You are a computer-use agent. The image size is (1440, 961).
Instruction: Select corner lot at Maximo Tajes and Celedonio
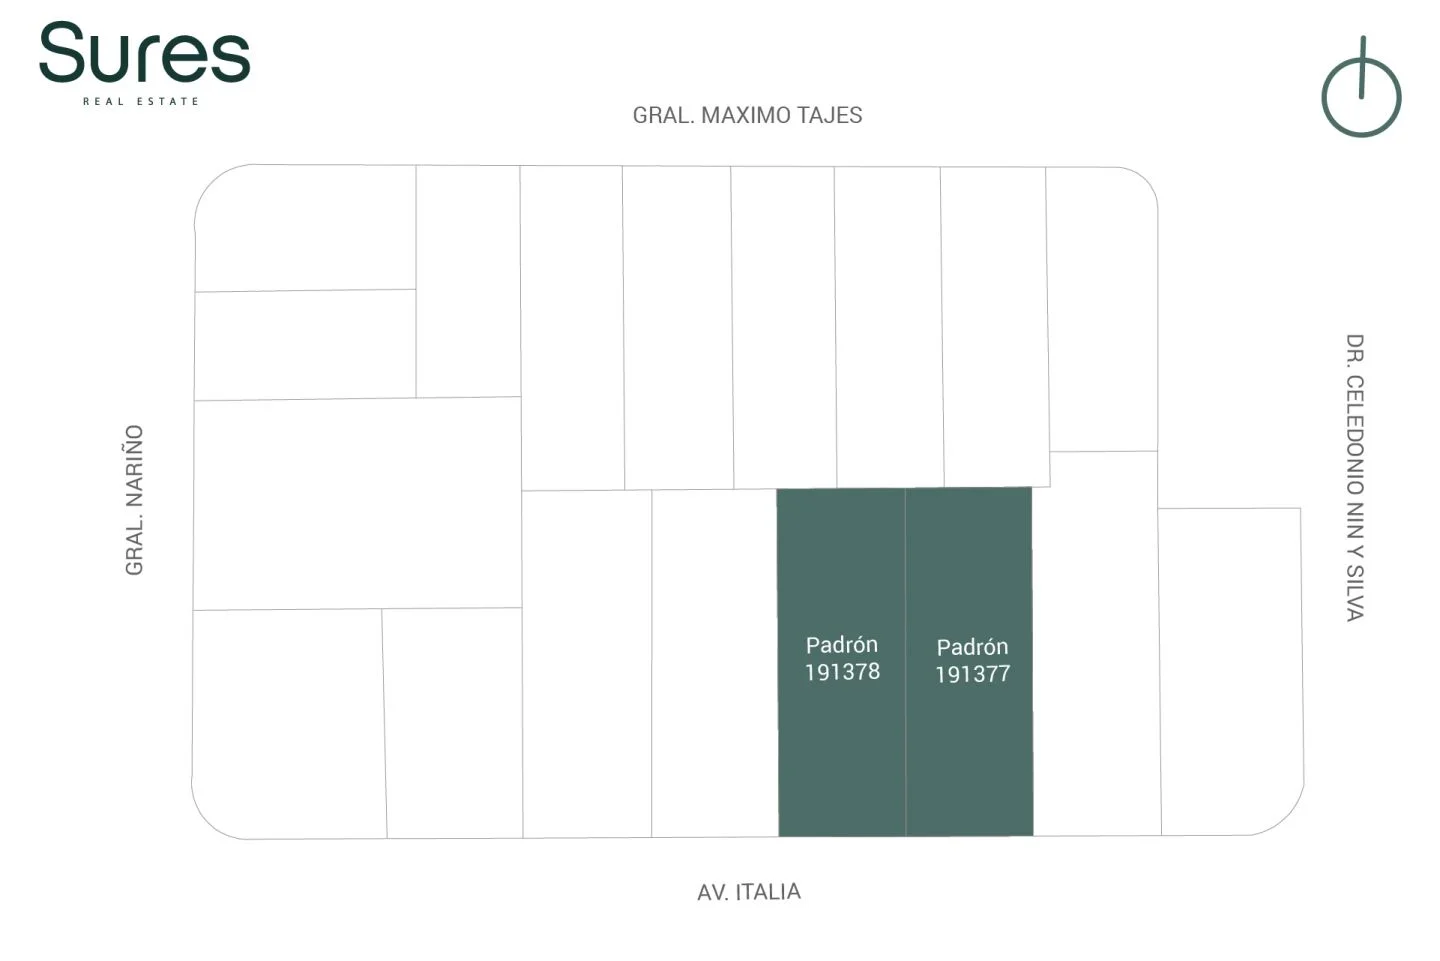[x=1101, y=308]
